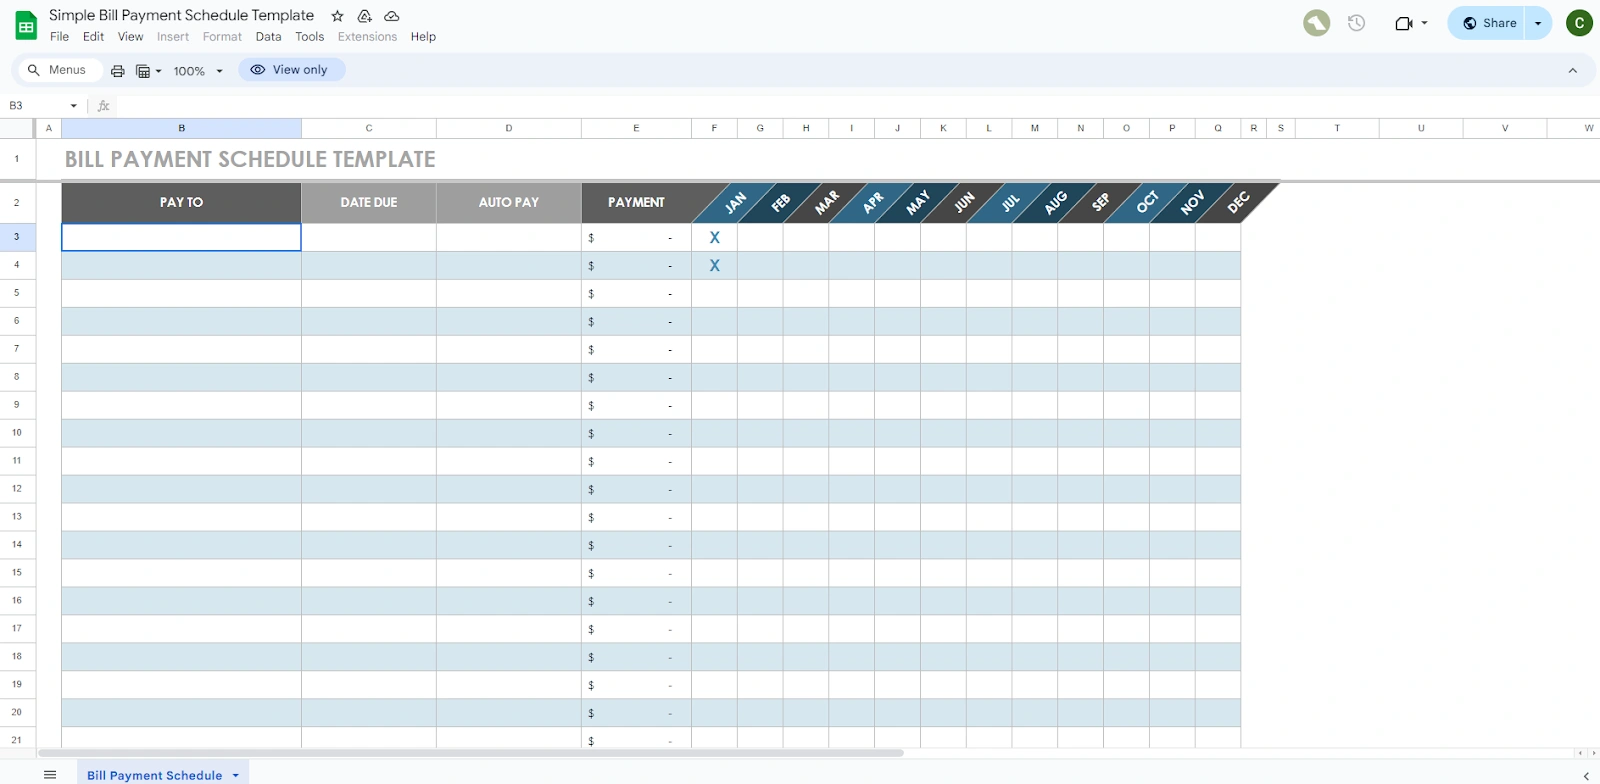Image resolution: width=1600 pixels, height=784 pixels.
Task: Open the Bill Payment Schedule tab menu arrow
Action: (x=236, y=775)
